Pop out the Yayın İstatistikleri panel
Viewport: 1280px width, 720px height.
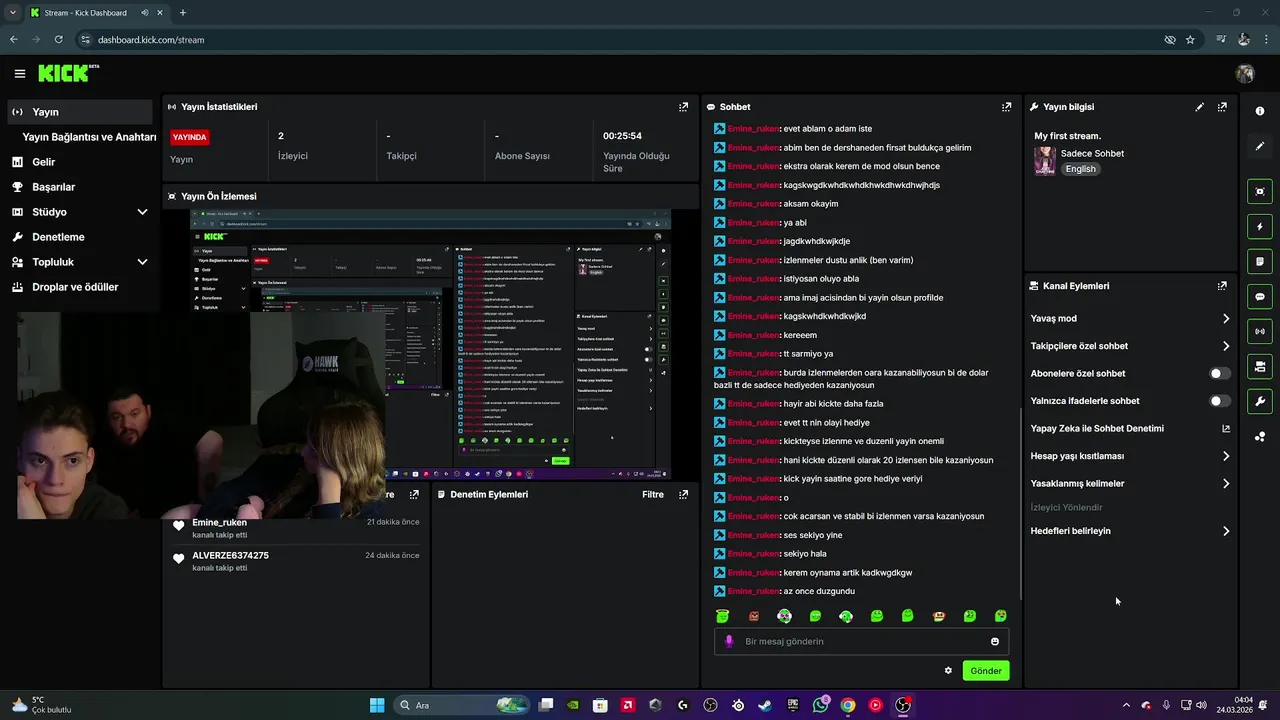[683, 107]
